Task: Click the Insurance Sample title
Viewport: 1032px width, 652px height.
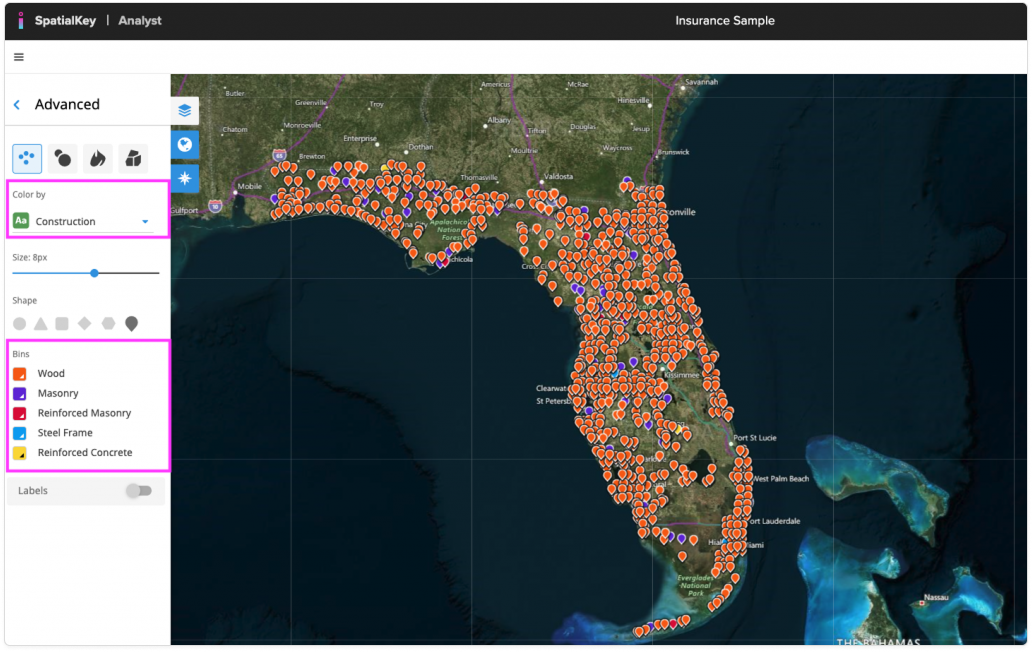Action: (724, 20)
